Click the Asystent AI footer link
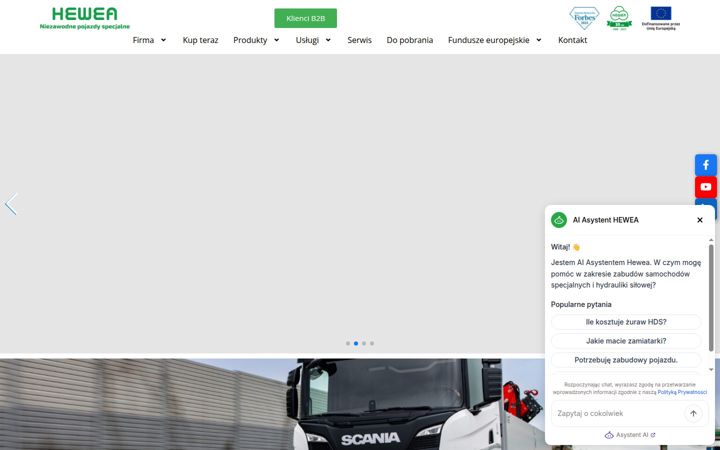This screenshot has height=450, width=720. click(630, 435)
